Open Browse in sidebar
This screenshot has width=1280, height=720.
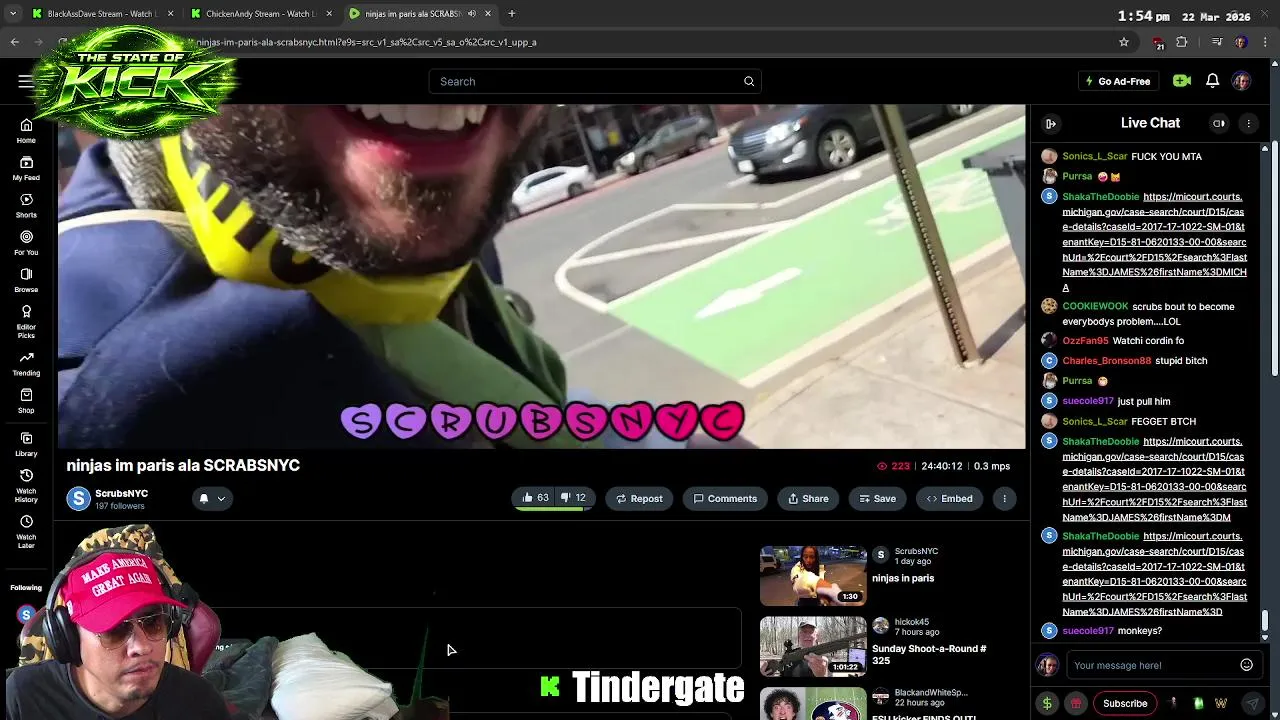[x=26, y=279]
